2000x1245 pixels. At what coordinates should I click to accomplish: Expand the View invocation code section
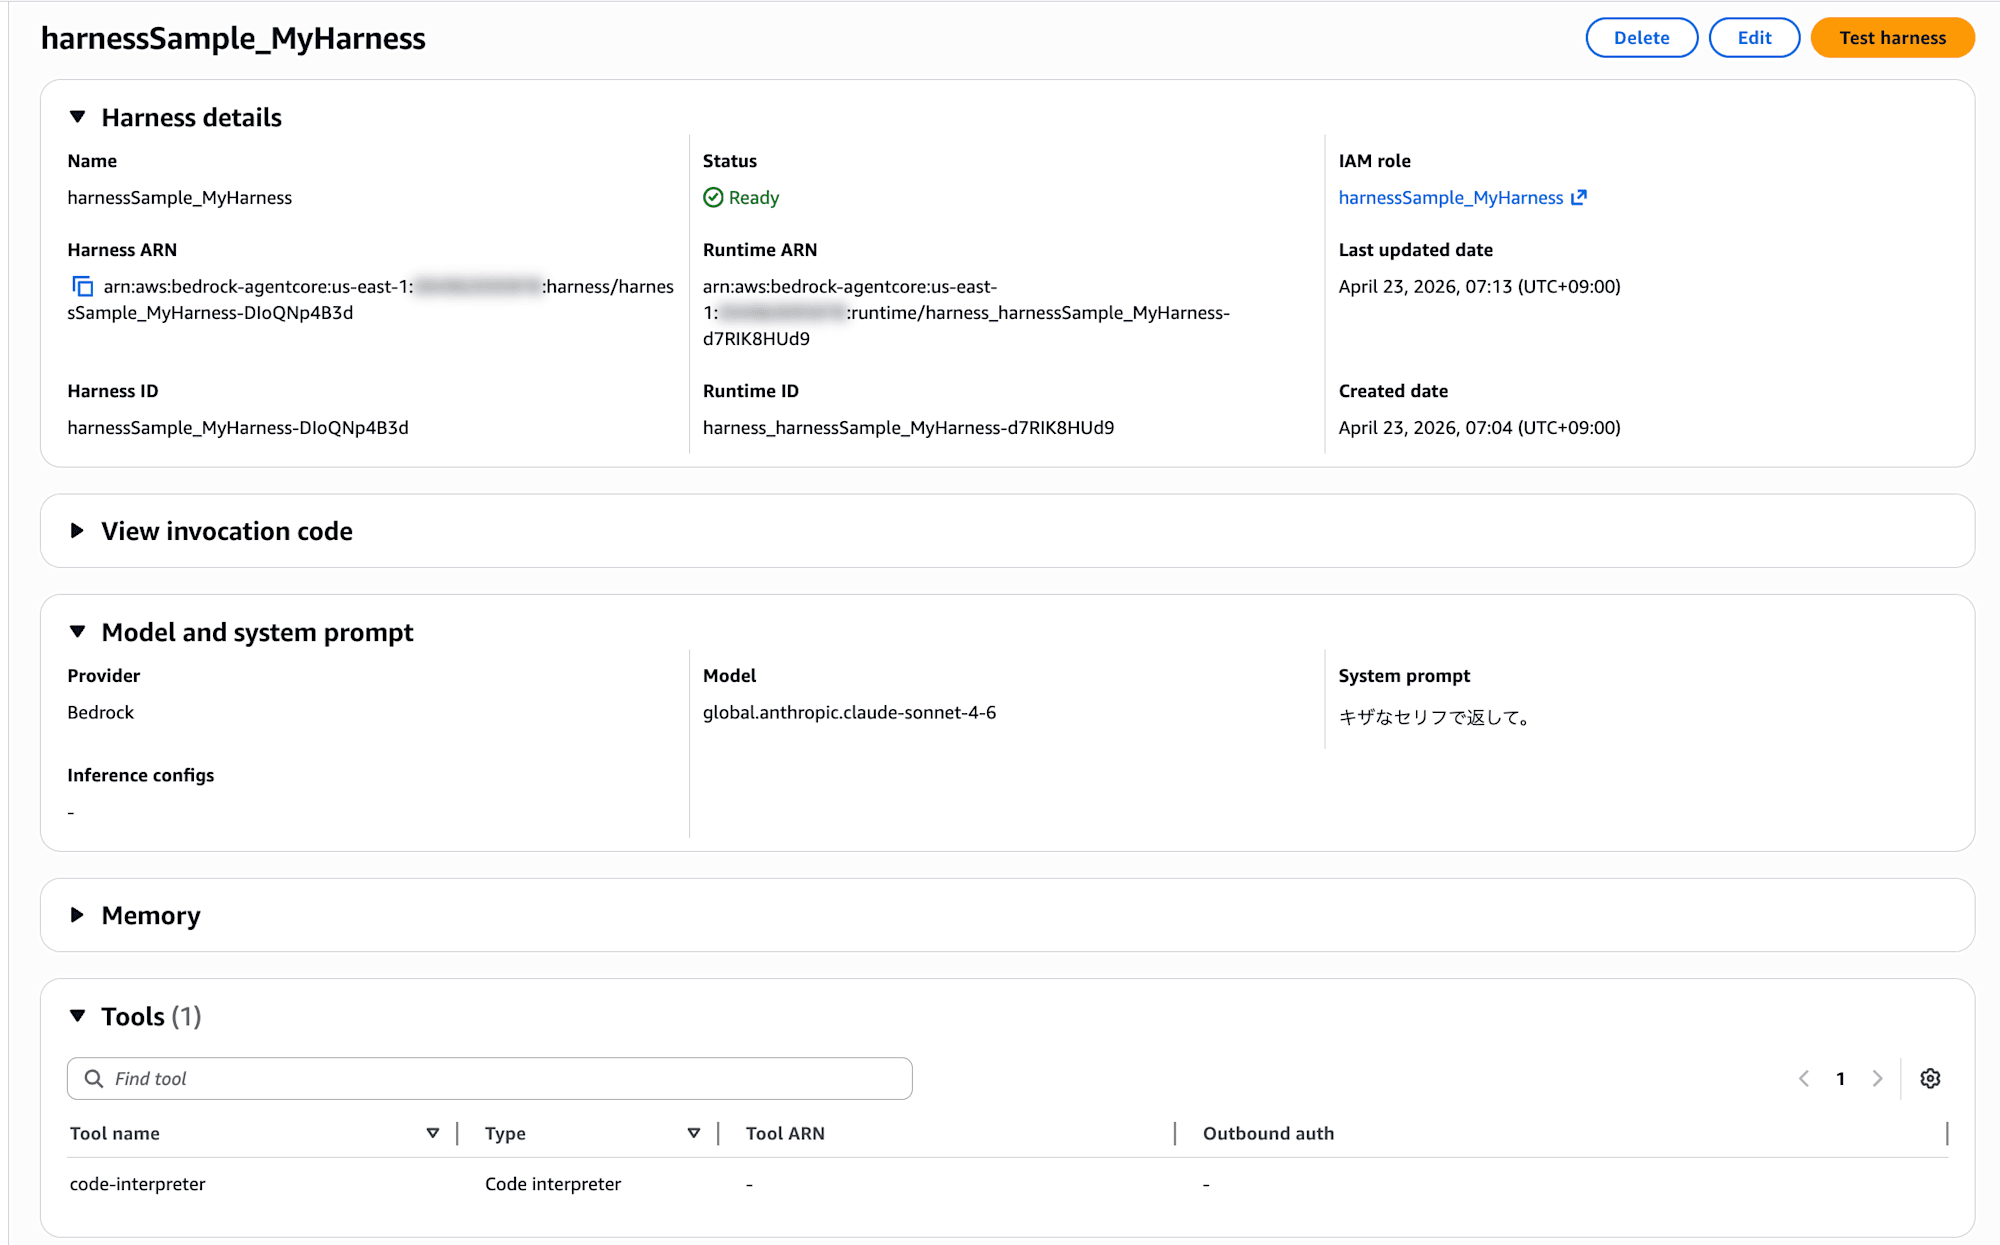[x=78, y=531]
